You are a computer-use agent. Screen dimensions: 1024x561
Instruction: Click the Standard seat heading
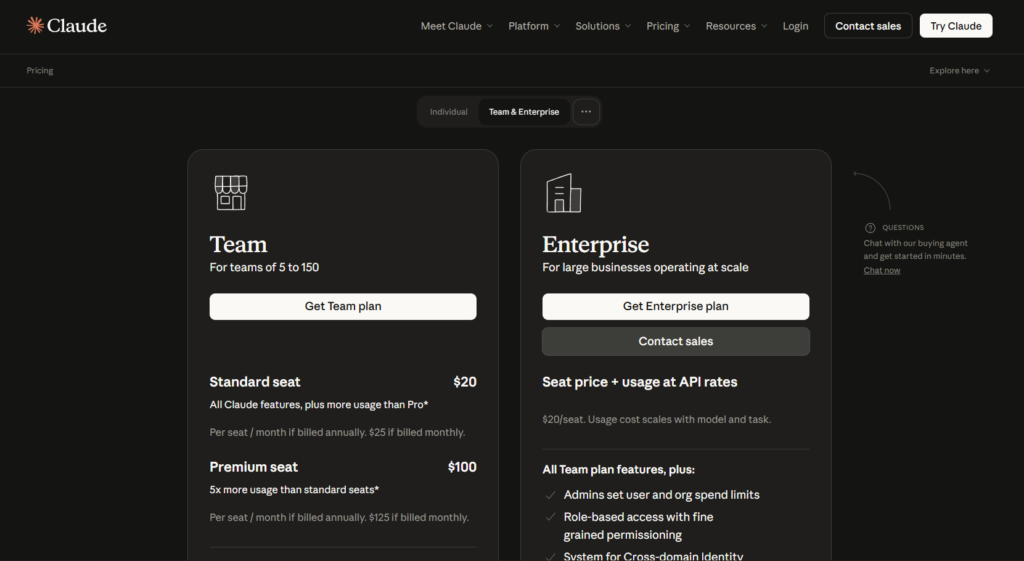pos(255,382)
